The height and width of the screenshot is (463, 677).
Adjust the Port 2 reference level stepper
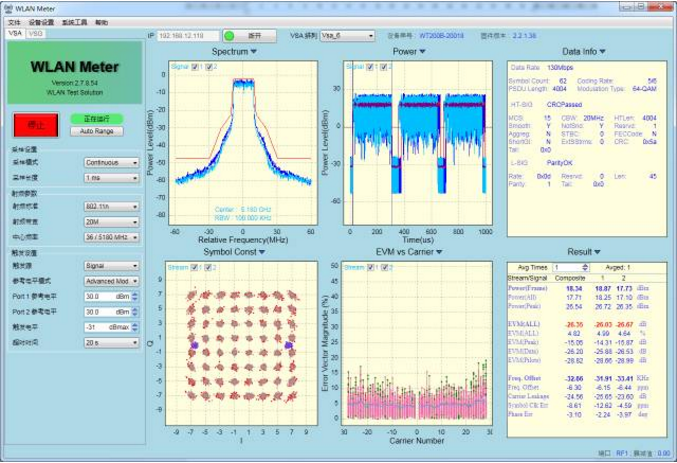[135, 312]
